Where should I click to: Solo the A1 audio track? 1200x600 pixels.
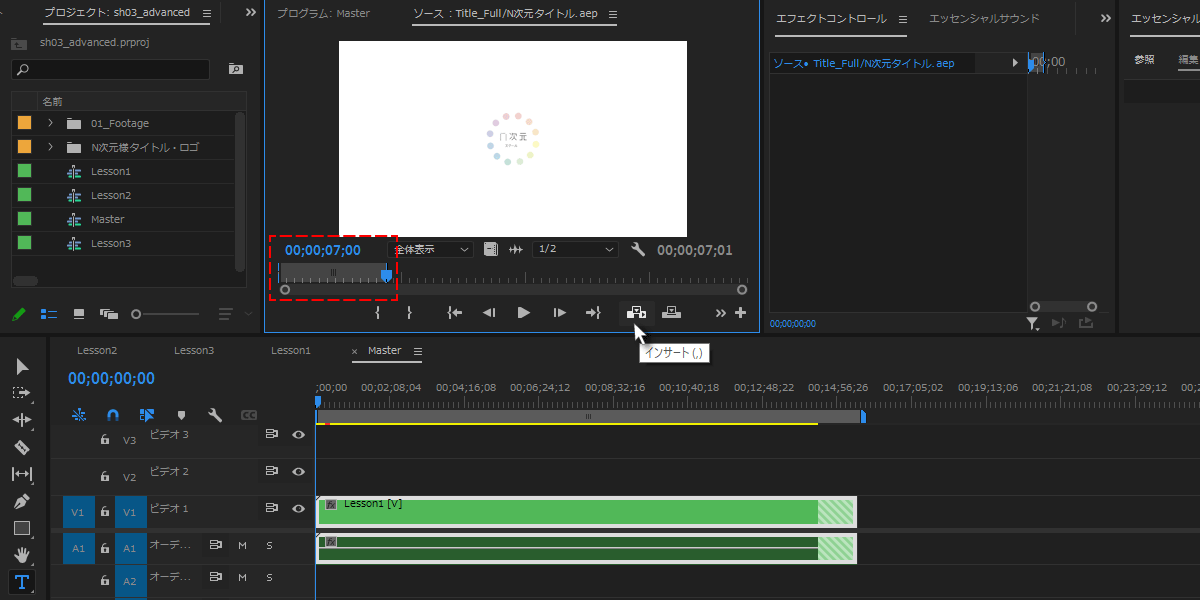(269, 546)
